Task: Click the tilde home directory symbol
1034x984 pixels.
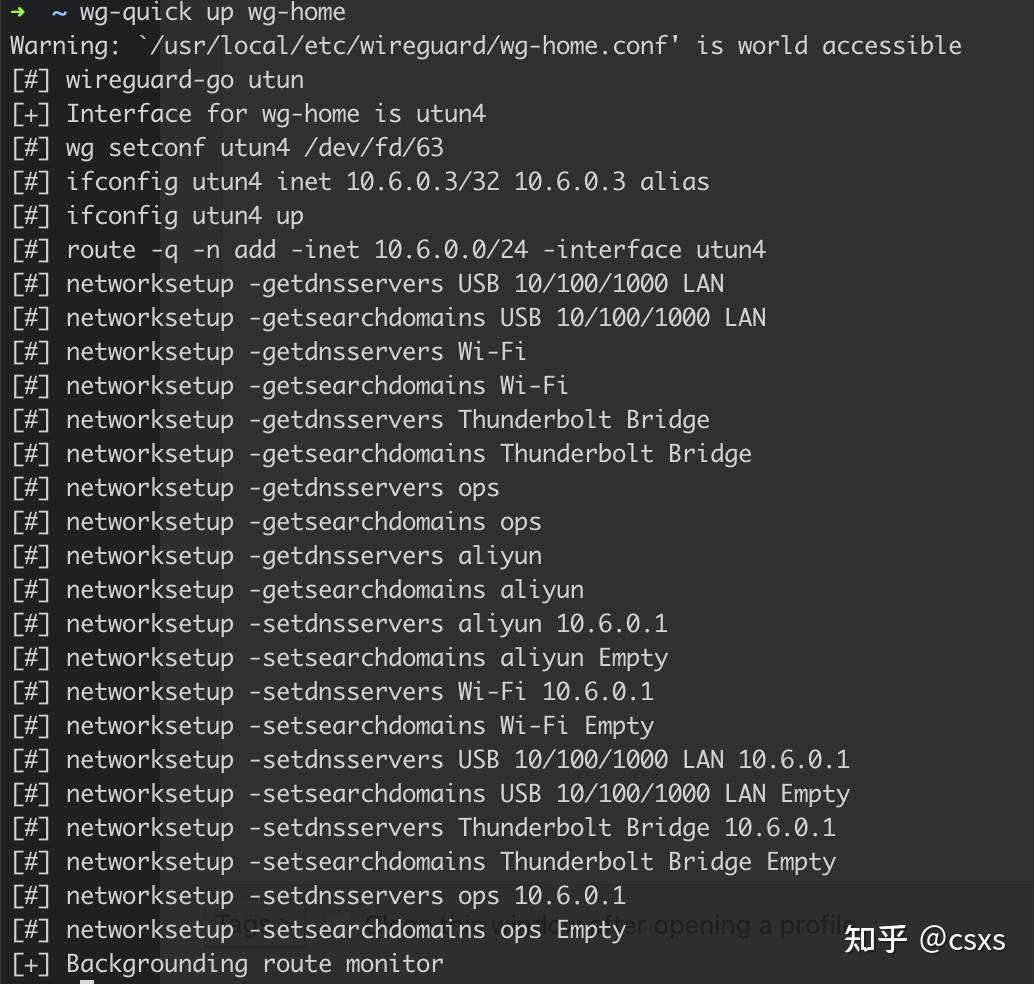Action: 59,12
